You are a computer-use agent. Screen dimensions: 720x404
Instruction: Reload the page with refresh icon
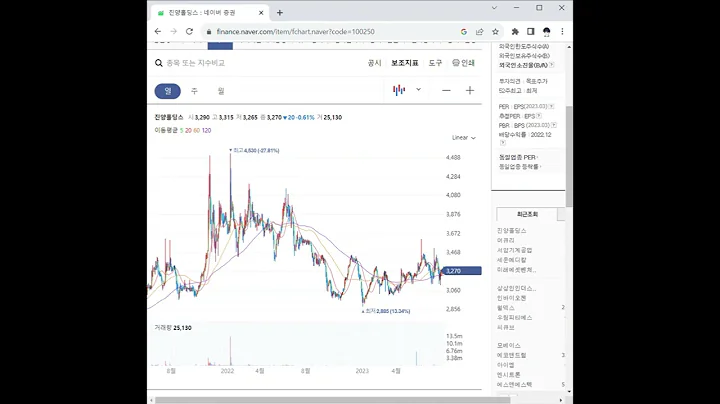[189, 32]
